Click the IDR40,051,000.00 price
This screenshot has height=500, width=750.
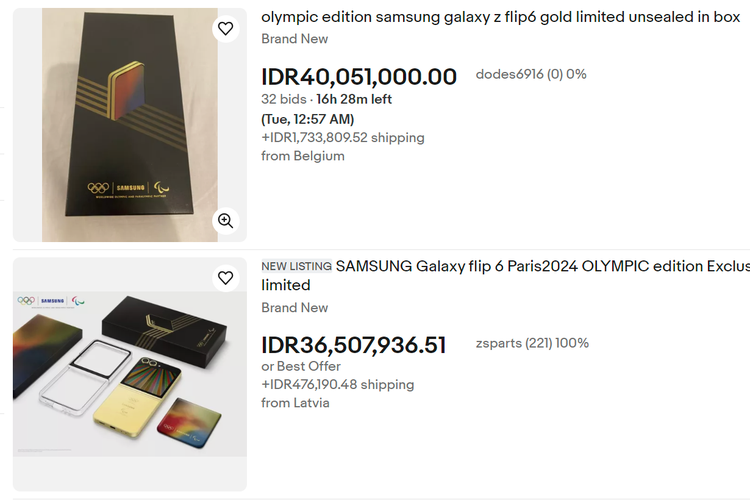(x=359, y=77)
